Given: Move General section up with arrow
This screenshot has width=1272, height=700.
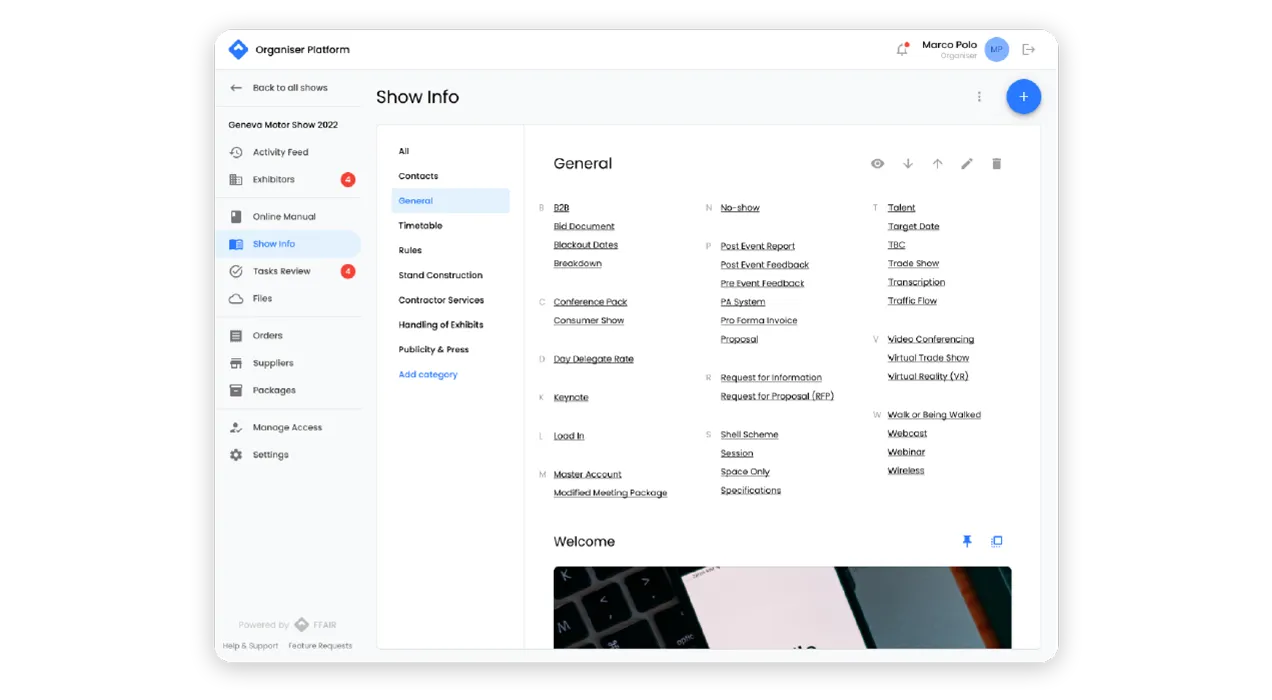Looking at the screenshot, I should click(x=937, y=164).
